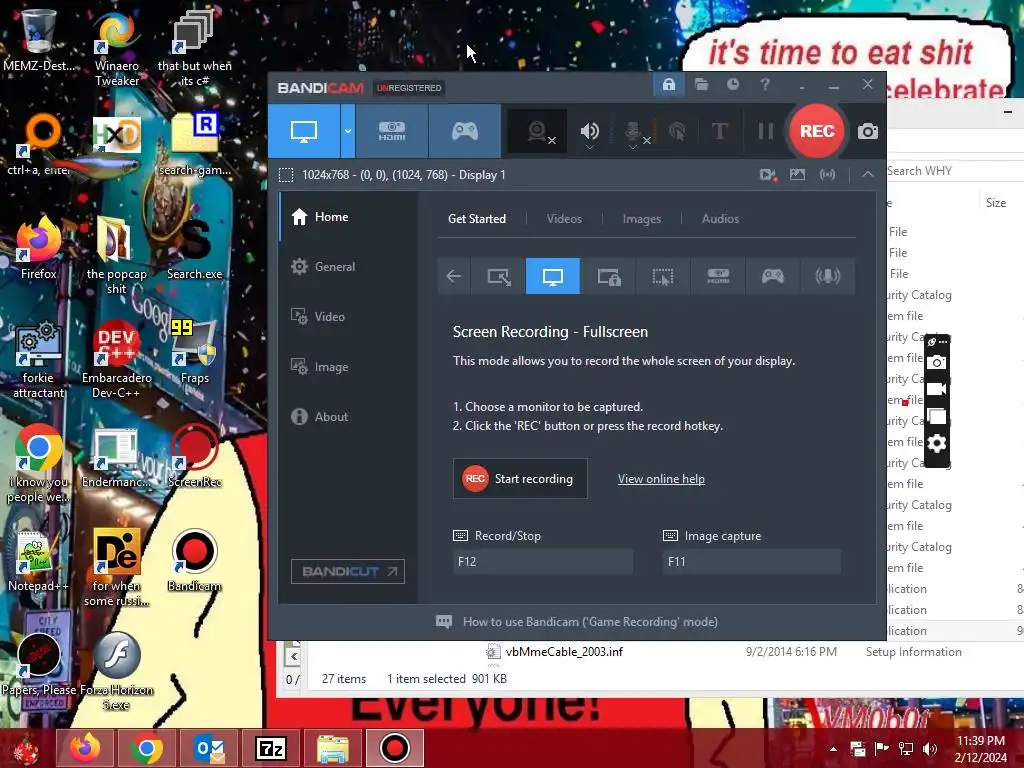Open 7-Zip from taskbar

pos(271,748)
